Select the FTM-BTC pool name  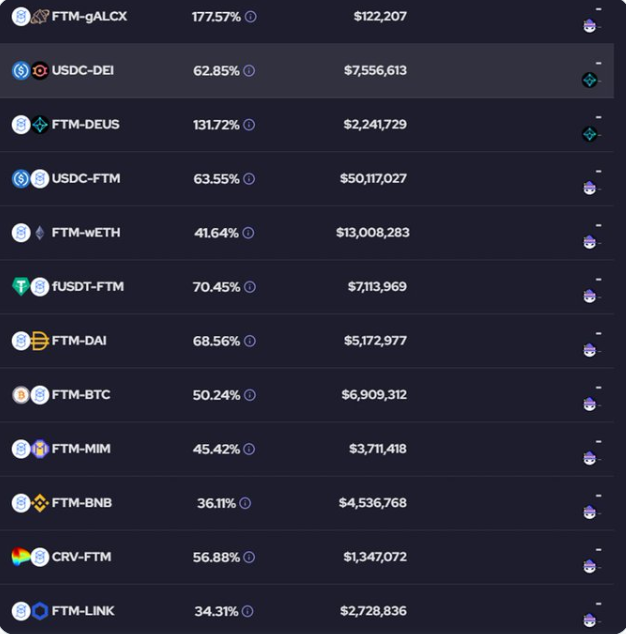pyautogui.click(x=81, y=395)
